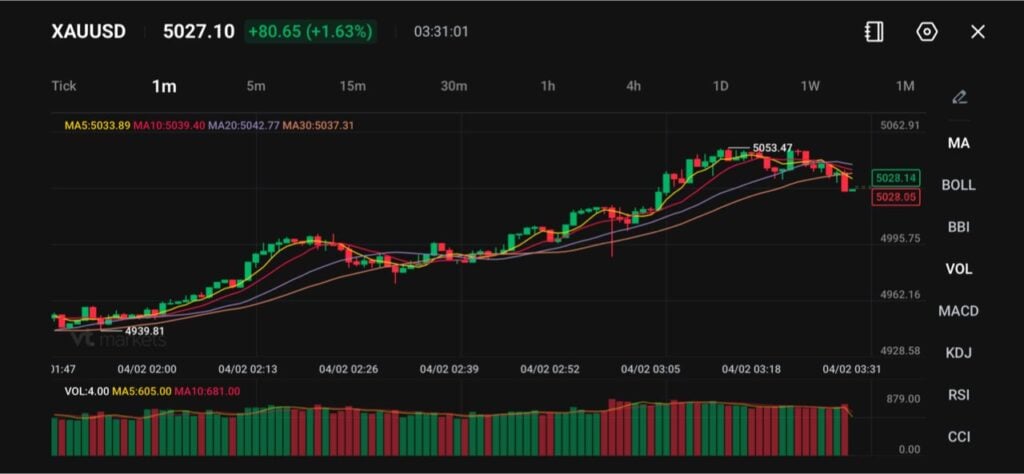Toggle the VOL indicator
Viewport: 1024px width, 474px height.
click(x=958, y=269)
